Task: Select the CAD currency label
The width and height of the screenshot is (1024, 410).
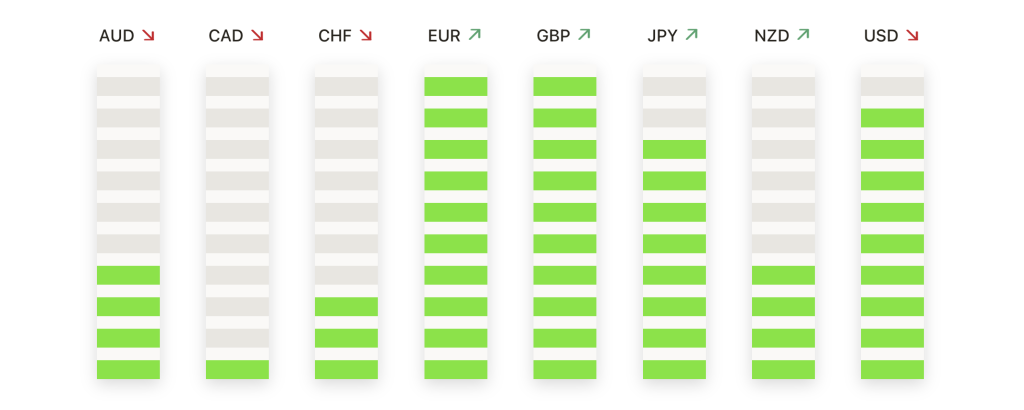Action: pyautogui.click(x=226, y=36)
